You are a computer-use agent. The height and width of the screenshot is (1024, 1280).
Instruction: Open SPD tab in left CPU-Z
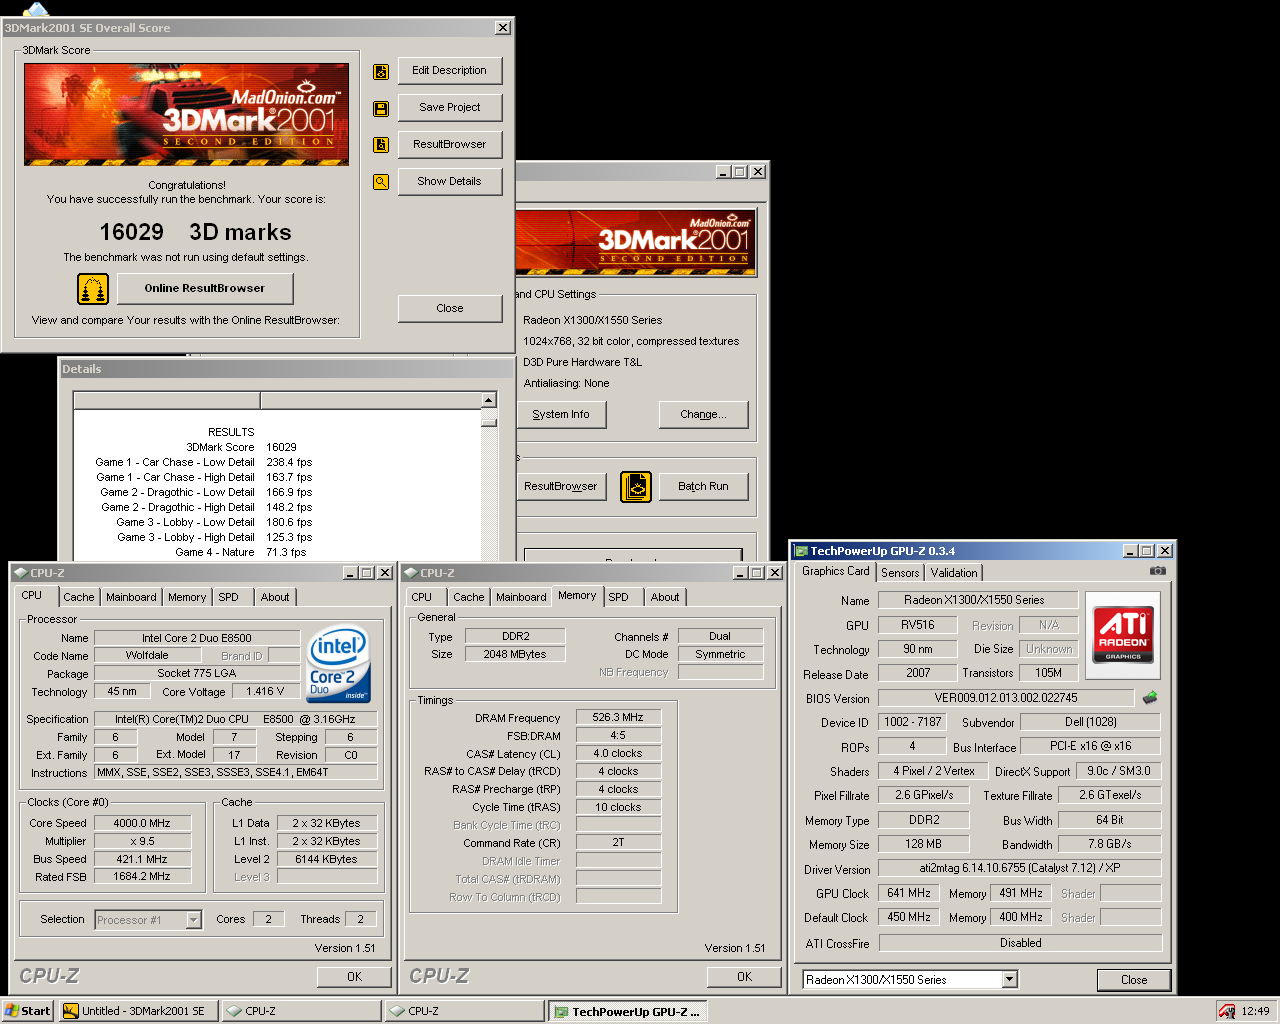tap(229, 598)
